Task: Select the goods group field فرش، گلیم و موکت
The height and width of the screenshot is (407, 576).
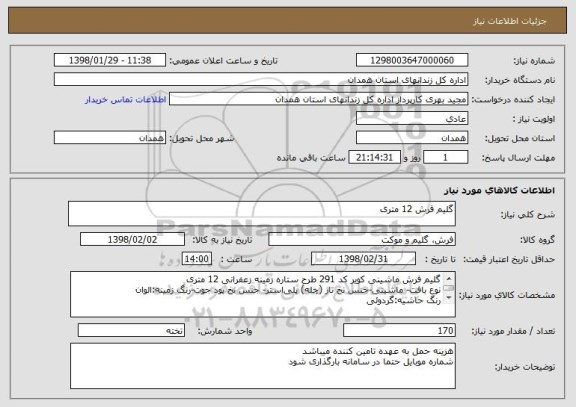Action: [362, 239]
